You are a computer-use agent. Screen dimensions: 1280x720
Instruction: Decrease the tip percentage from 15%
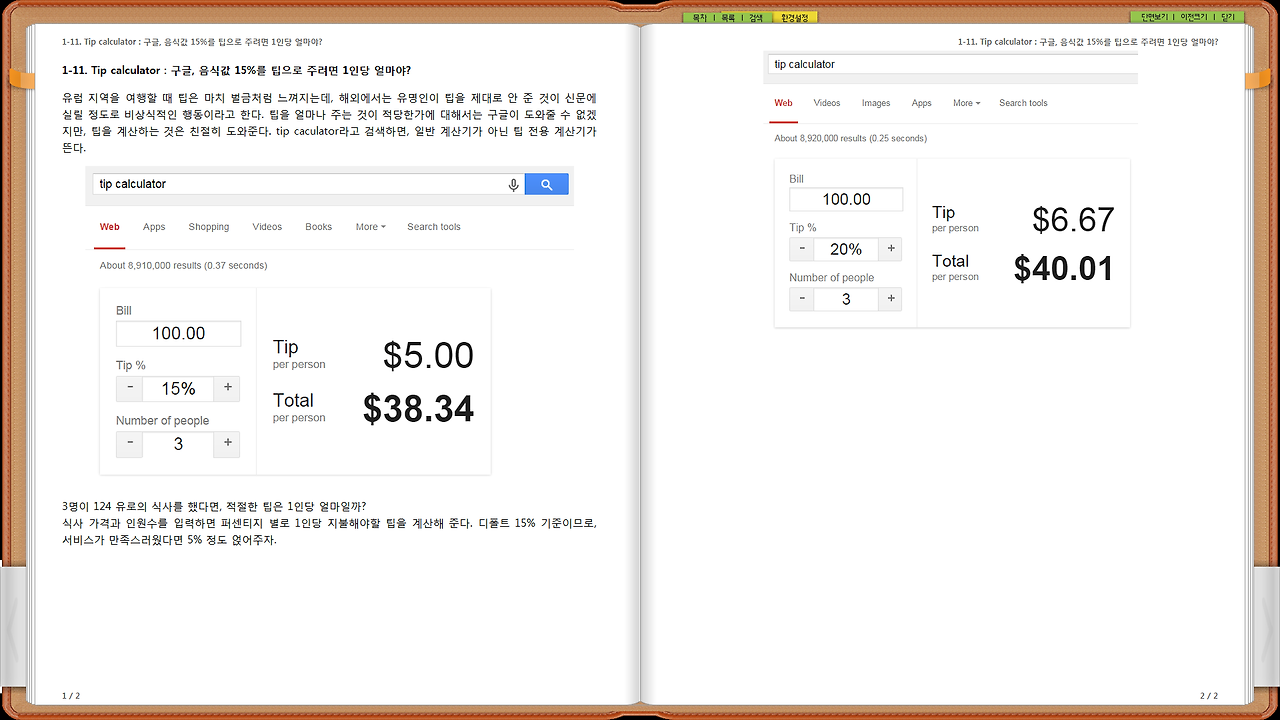[x=129, y=389]
